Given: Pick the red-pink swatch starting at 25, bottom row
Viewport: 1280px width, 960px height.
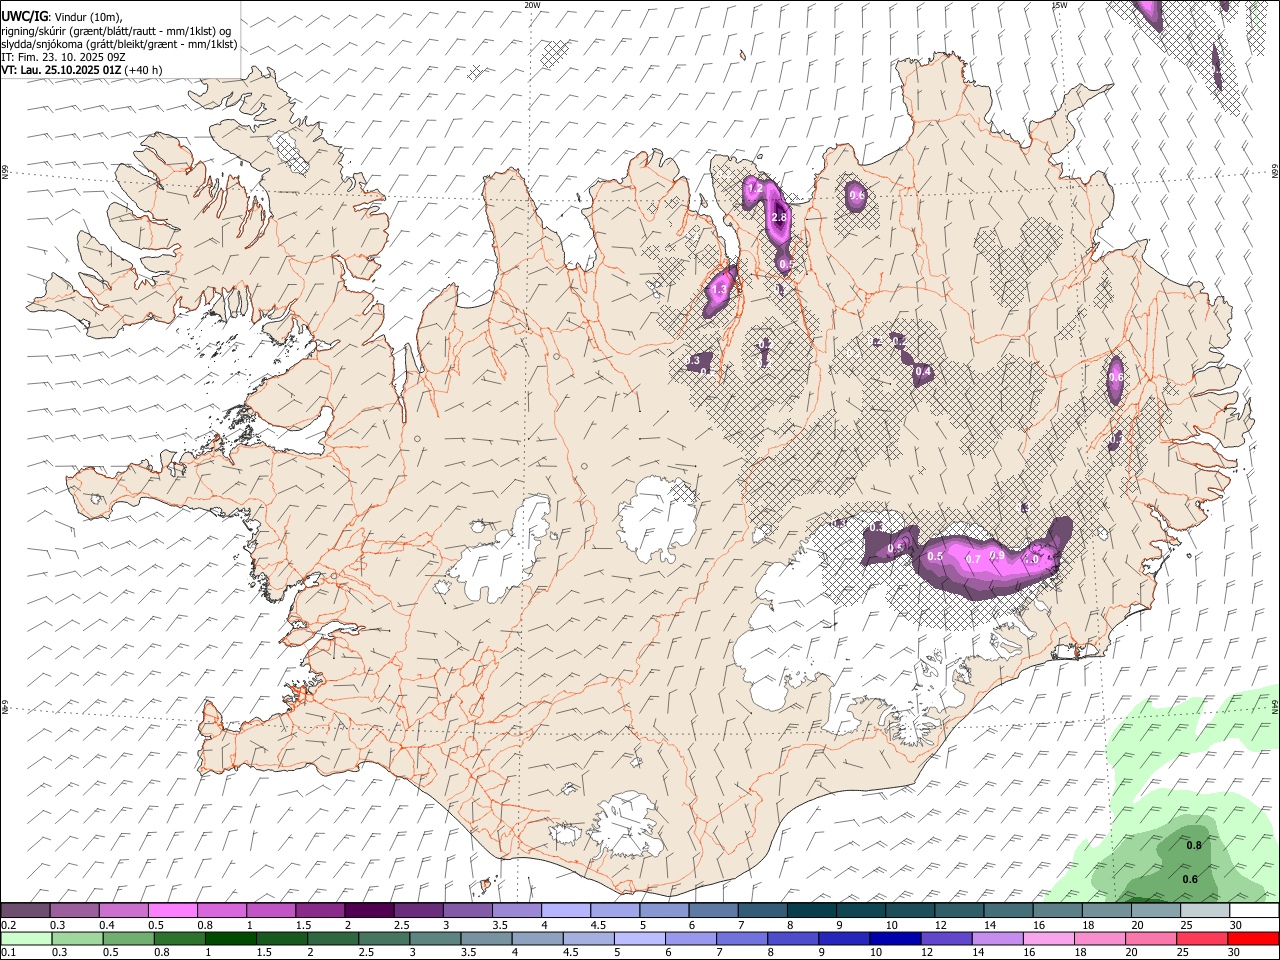Looking at the screenshot, I should point(1202,939).
